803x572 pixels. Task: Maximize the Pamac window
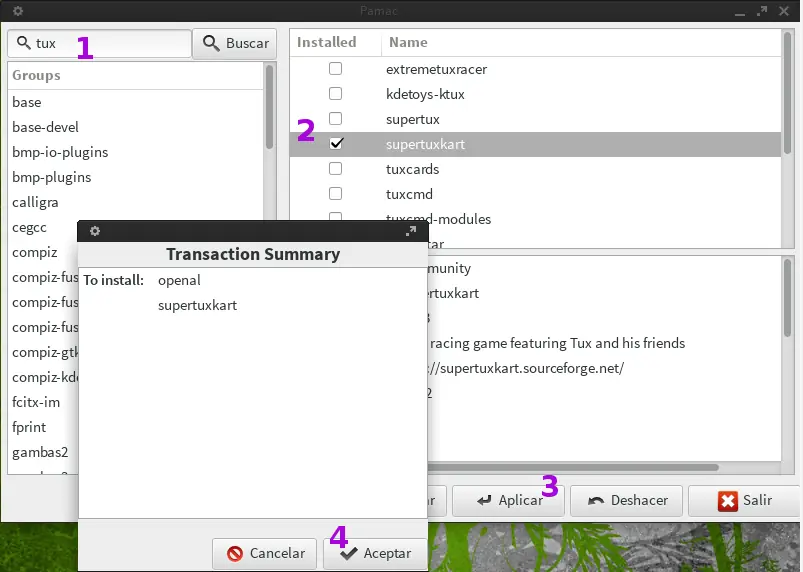coord(762,11)
